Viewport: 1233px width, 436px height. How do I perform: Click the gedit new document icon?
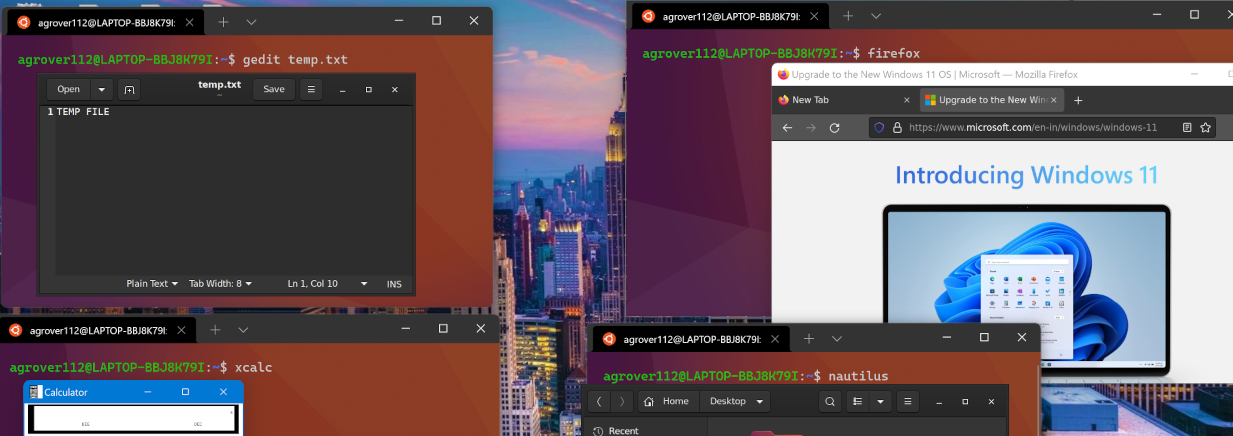[129, 89]
